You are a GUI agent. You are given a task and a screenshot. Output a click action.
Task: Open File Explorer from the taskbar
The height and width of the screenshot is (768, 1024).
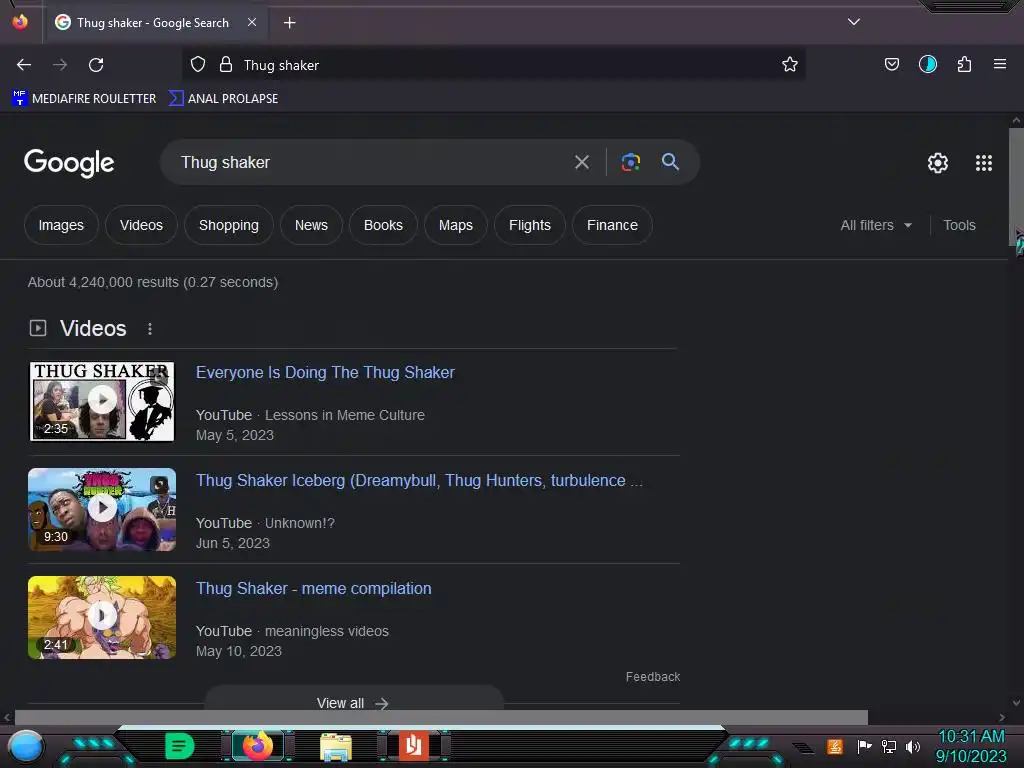(336, 747)
